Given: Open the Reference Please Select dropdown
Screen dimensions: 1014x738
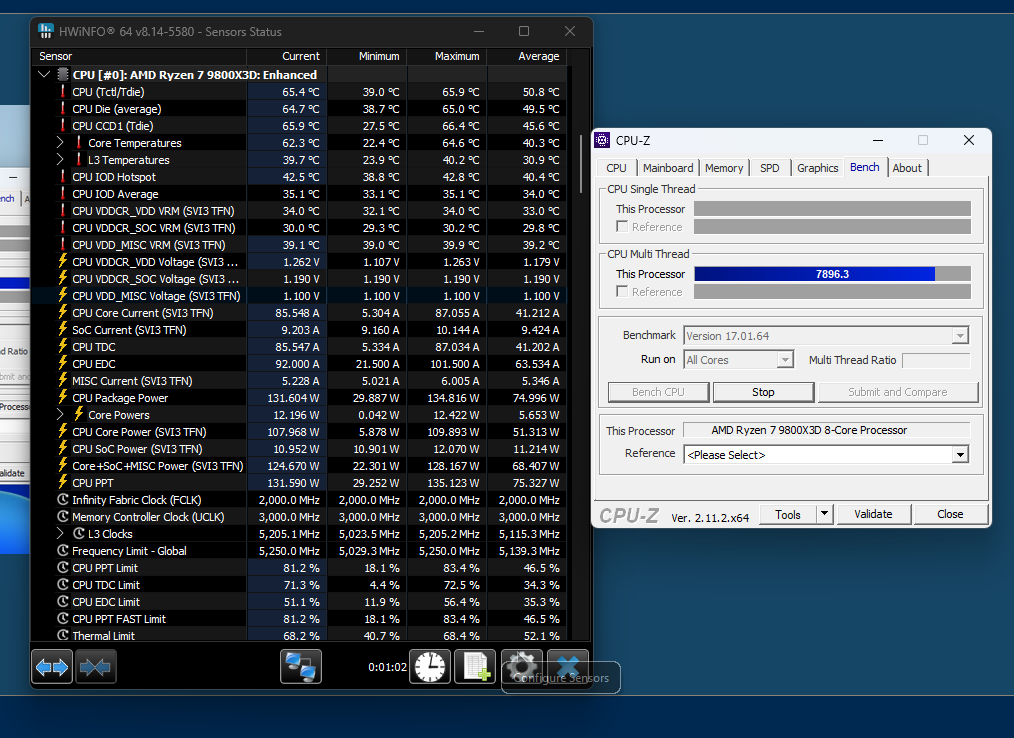Looking at the screenshot, I should 960,455.
